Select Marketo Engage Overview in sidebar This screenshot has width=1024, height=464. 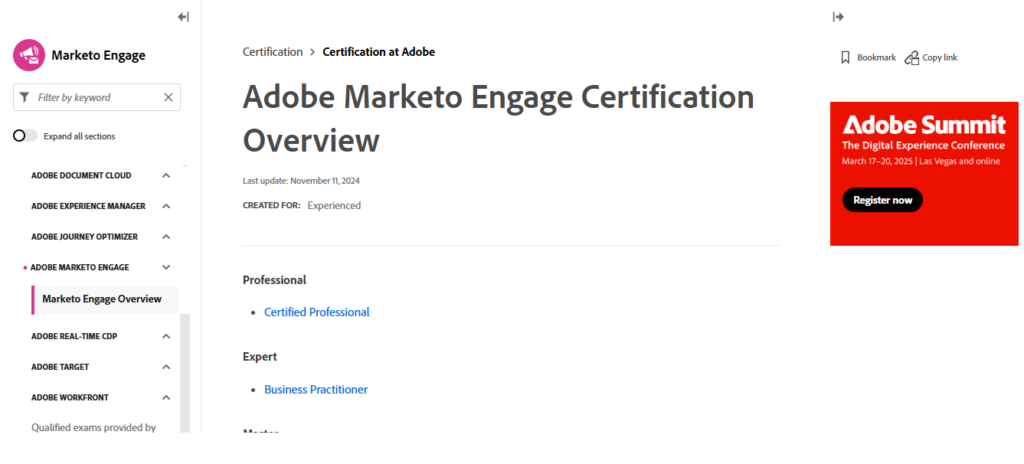pos(104,299)
